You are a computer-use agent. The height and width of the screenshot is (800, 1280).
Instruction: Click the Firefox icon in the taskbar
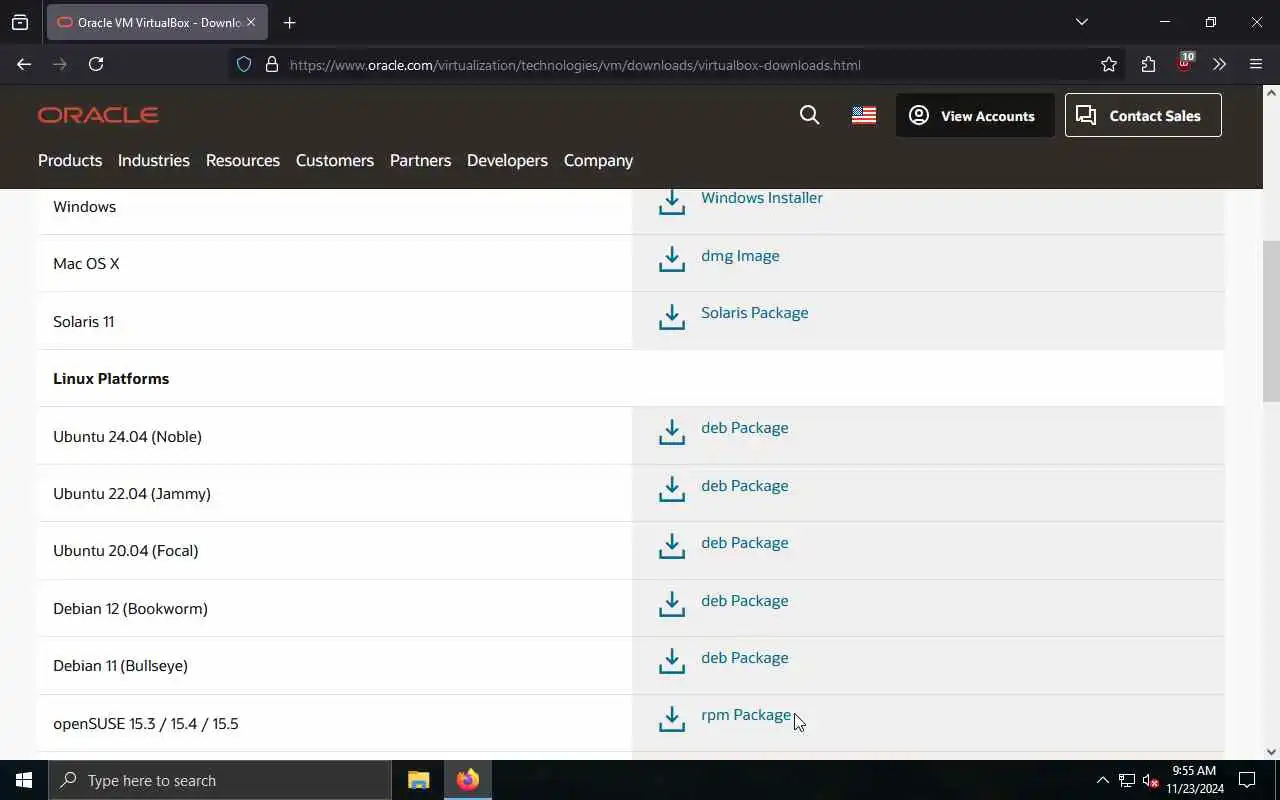click(x=468, y=780)
